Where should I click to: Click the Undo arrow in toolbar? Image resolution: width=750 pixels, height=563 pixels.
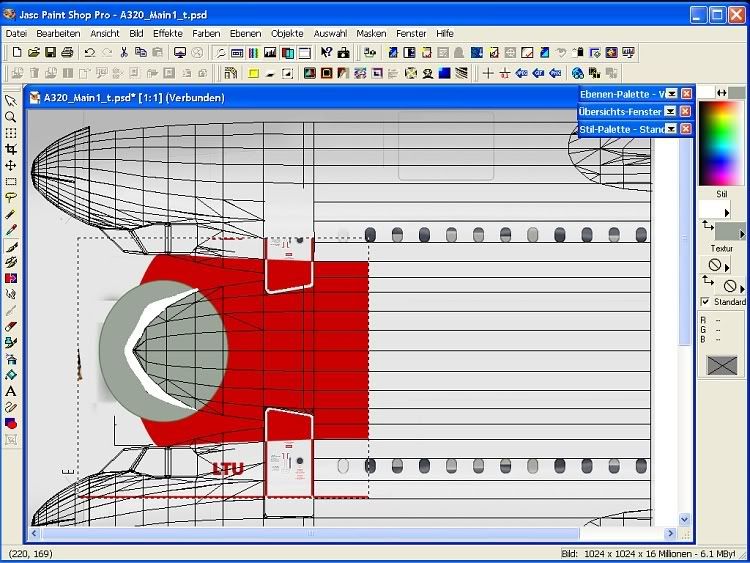(89, 52)
